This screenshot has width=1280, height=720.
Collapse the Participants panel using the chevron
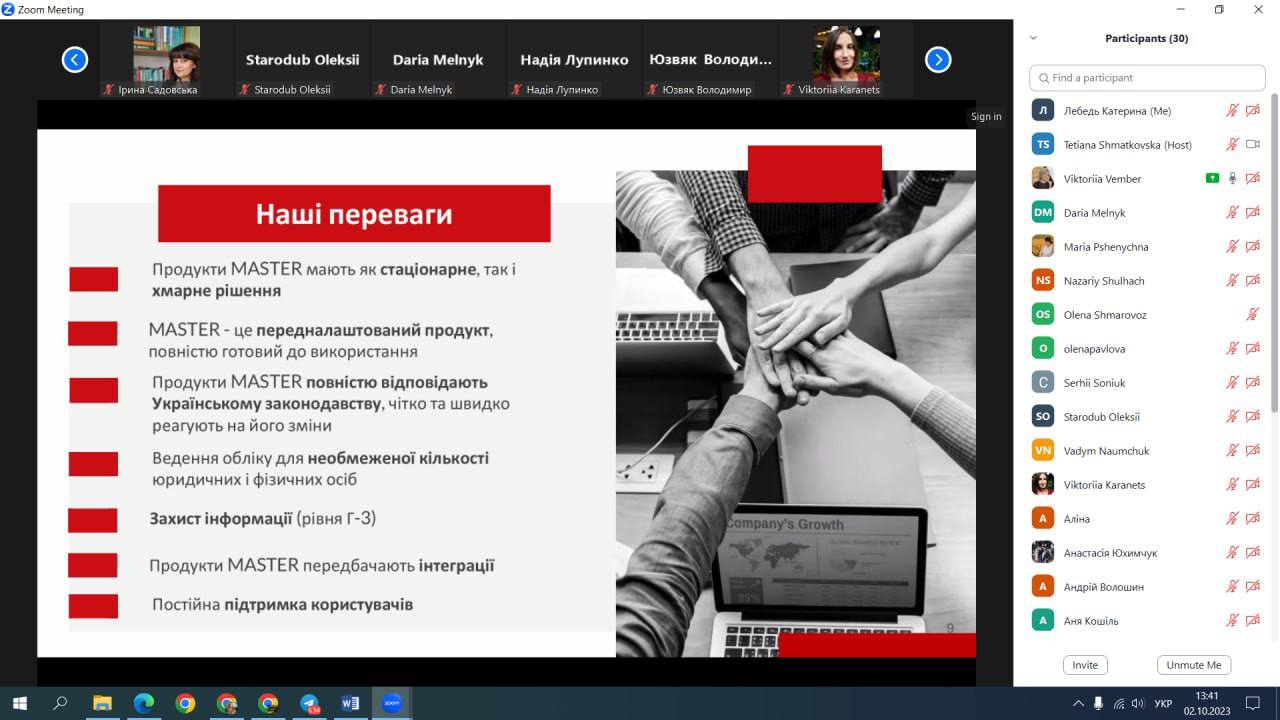[1034, 38]
